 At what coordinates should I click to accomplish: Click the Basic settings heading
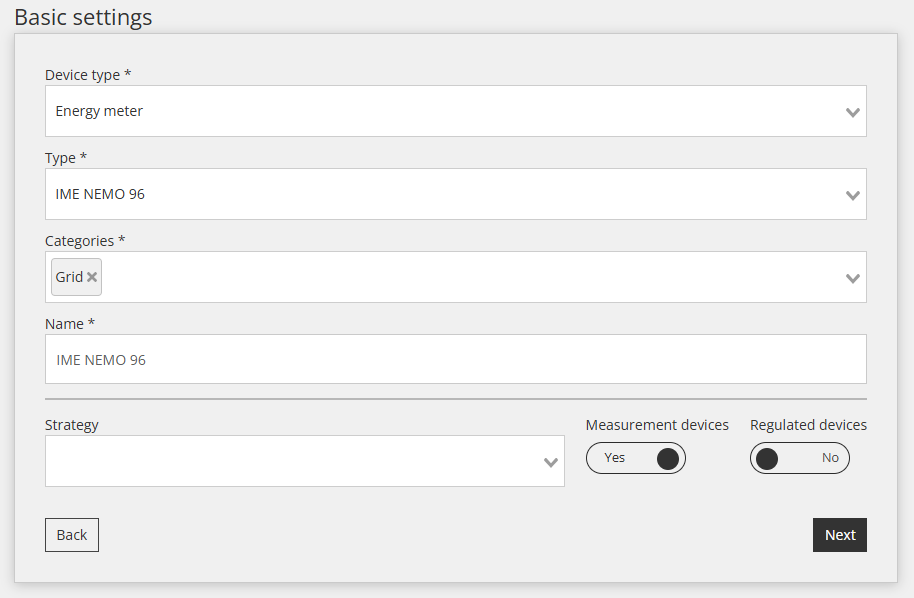pos(83,17)
